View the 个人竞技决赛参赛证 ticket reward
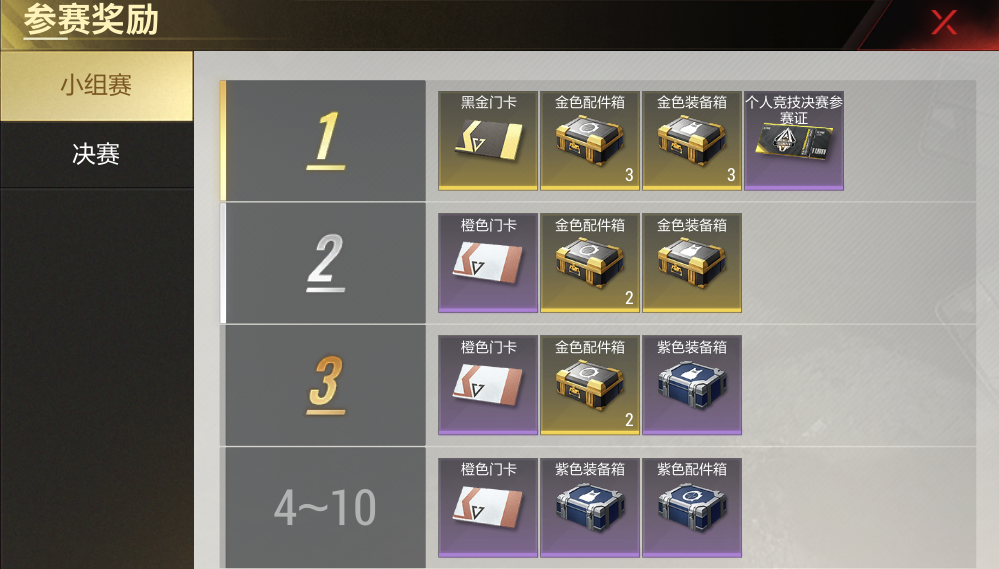The height and width of the screenshot is (569, 999). pos(794,141)
